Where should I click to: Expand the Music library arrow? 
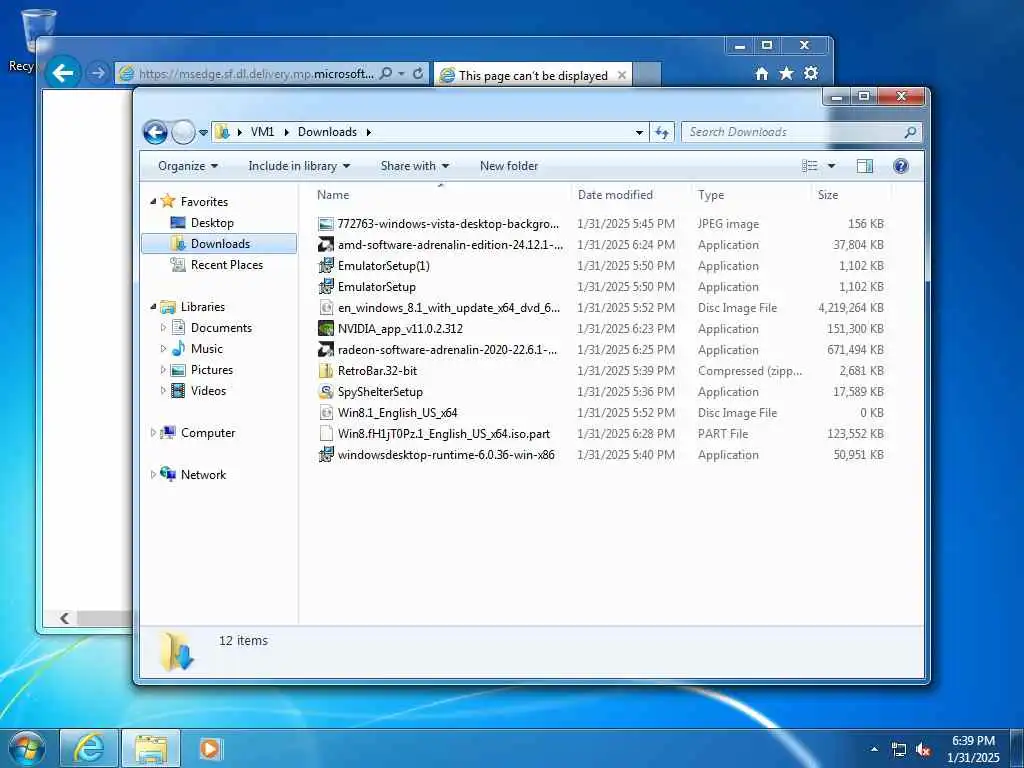163,348
